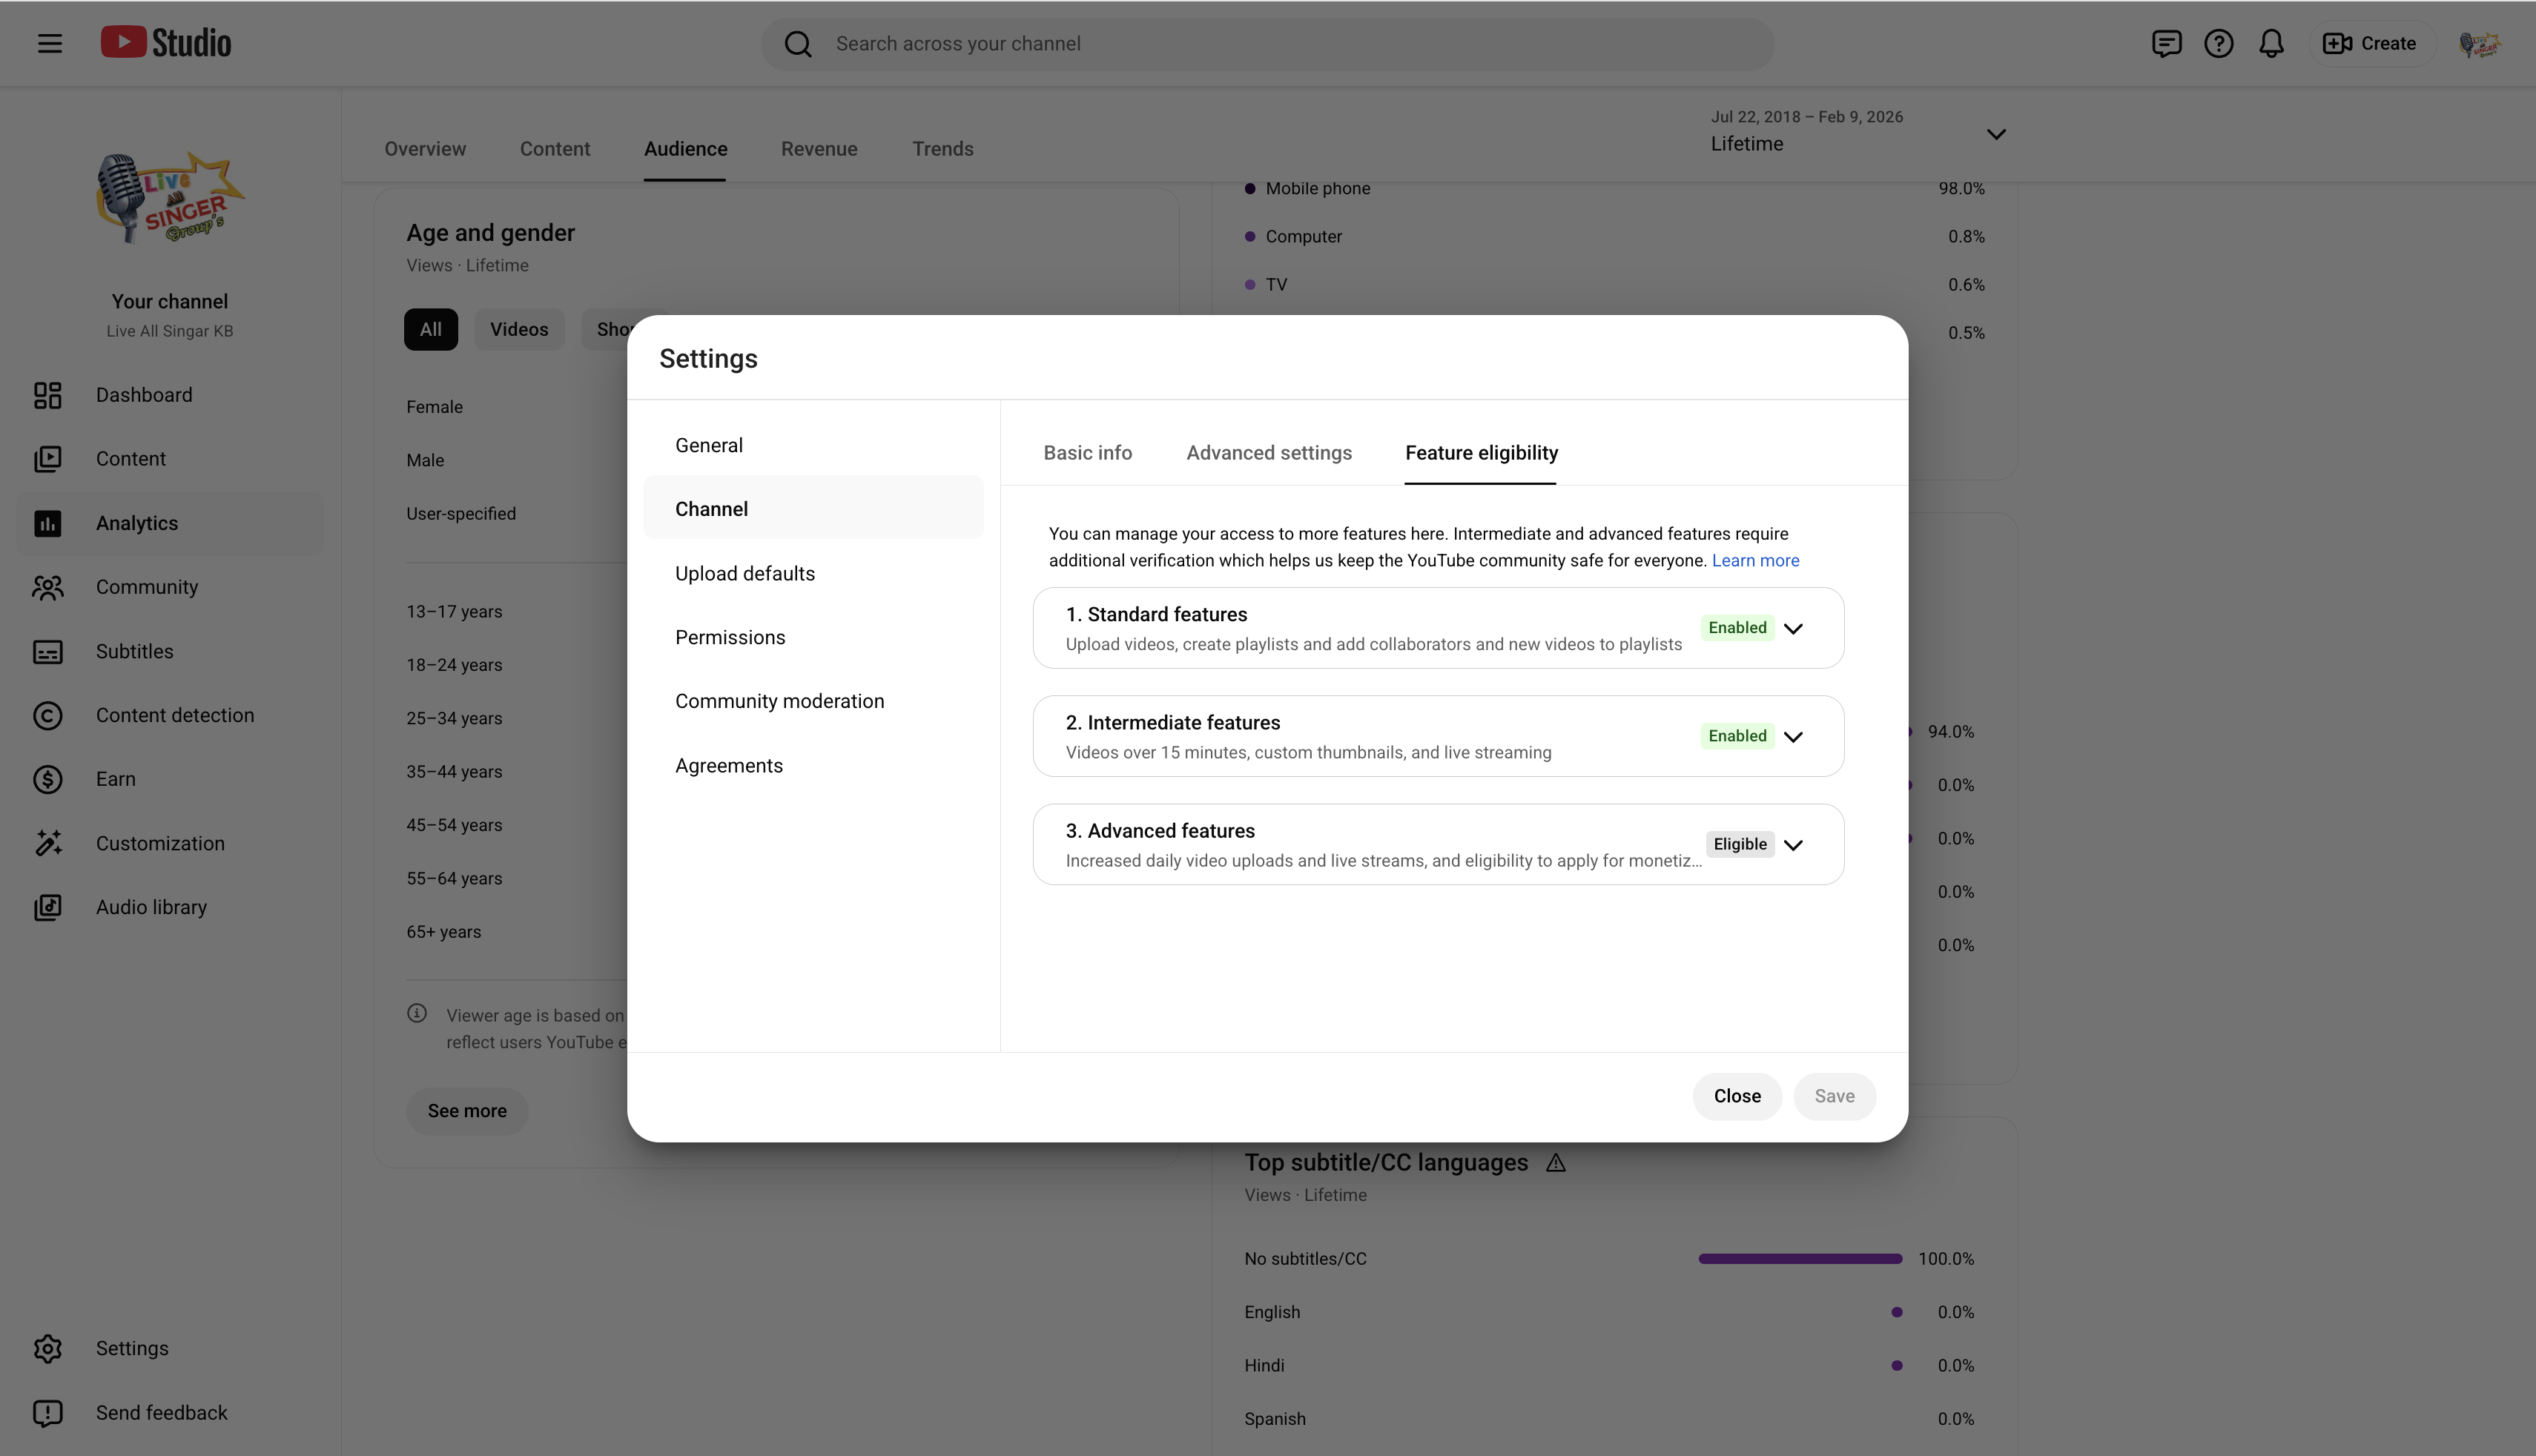Click warning icon beside Top subtitle/CC languages
Image resolution: width=2536 pixels, height=1456 pixels.
click(1556, 1163)
